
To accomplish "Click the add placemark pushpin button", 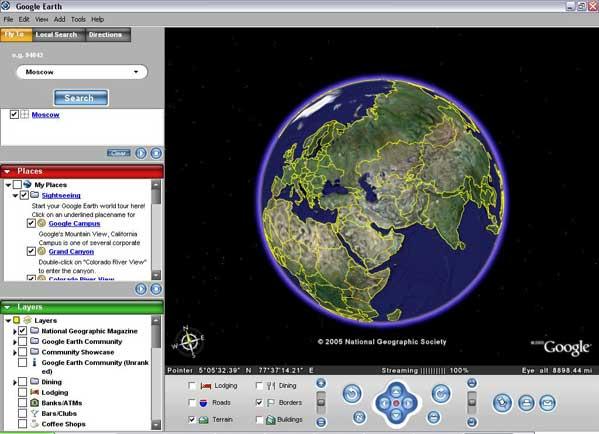I will click(502, 403).
